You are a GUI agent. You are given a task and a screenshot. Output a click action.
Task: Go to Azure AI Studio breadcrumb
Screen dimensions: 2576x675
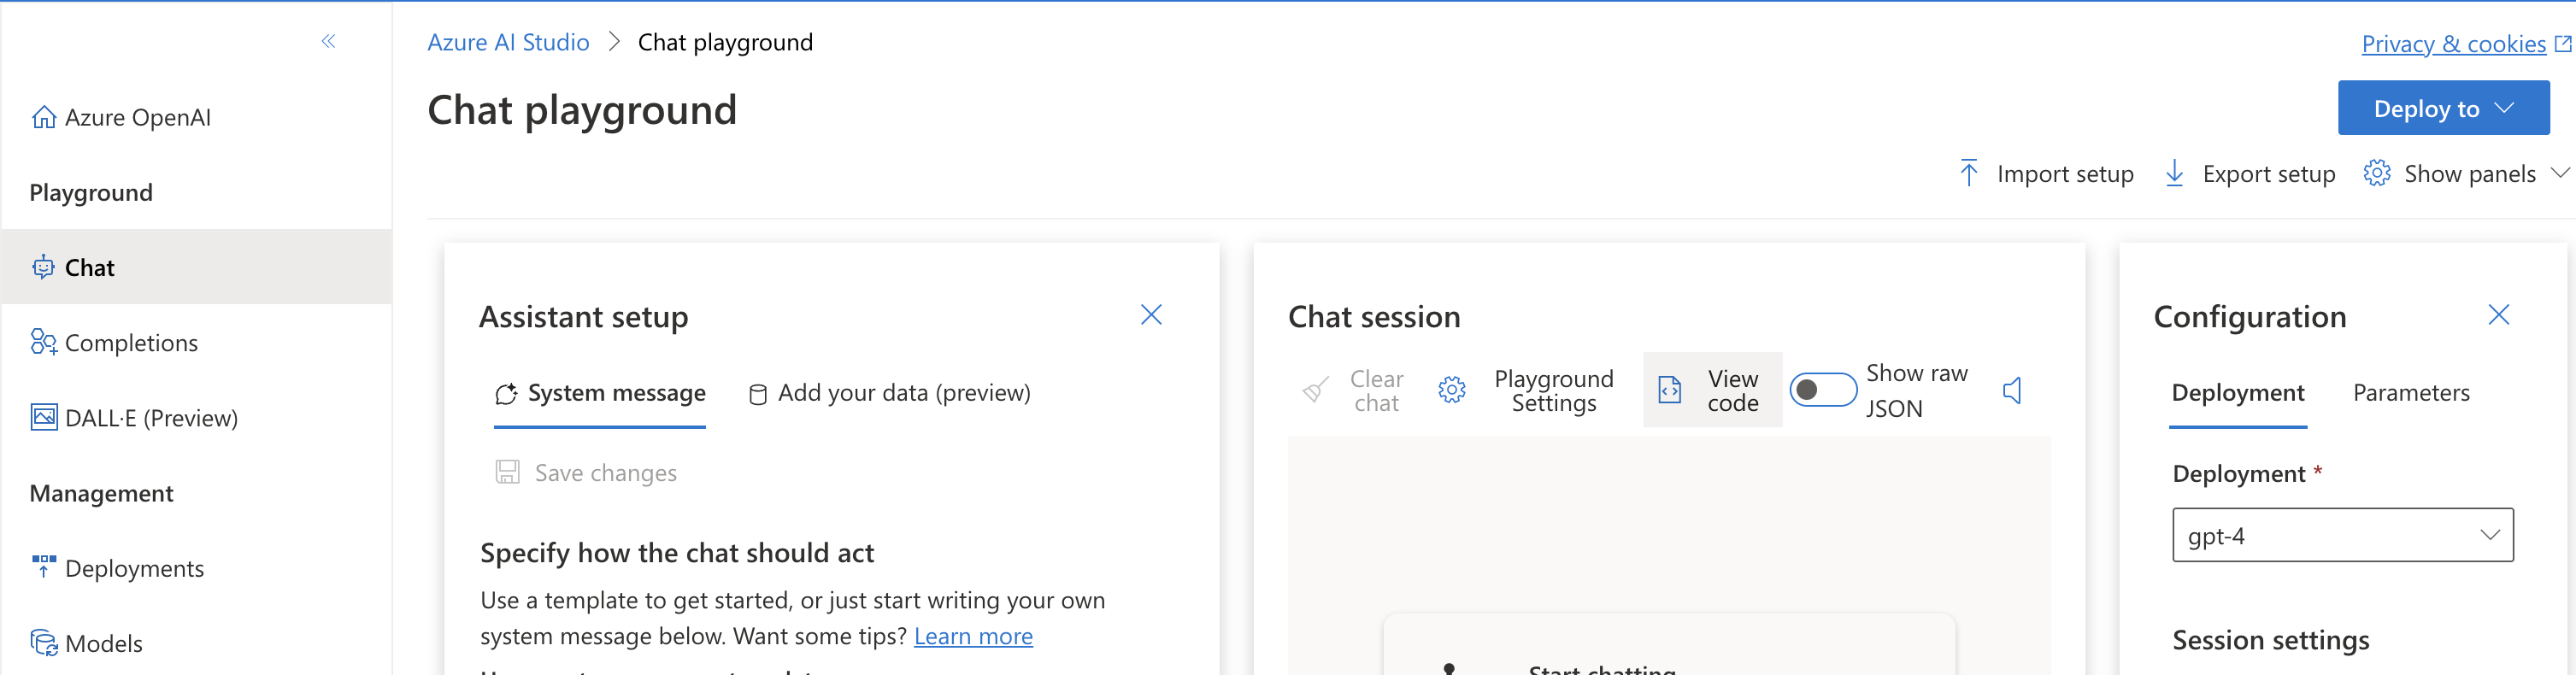[508, 42]
